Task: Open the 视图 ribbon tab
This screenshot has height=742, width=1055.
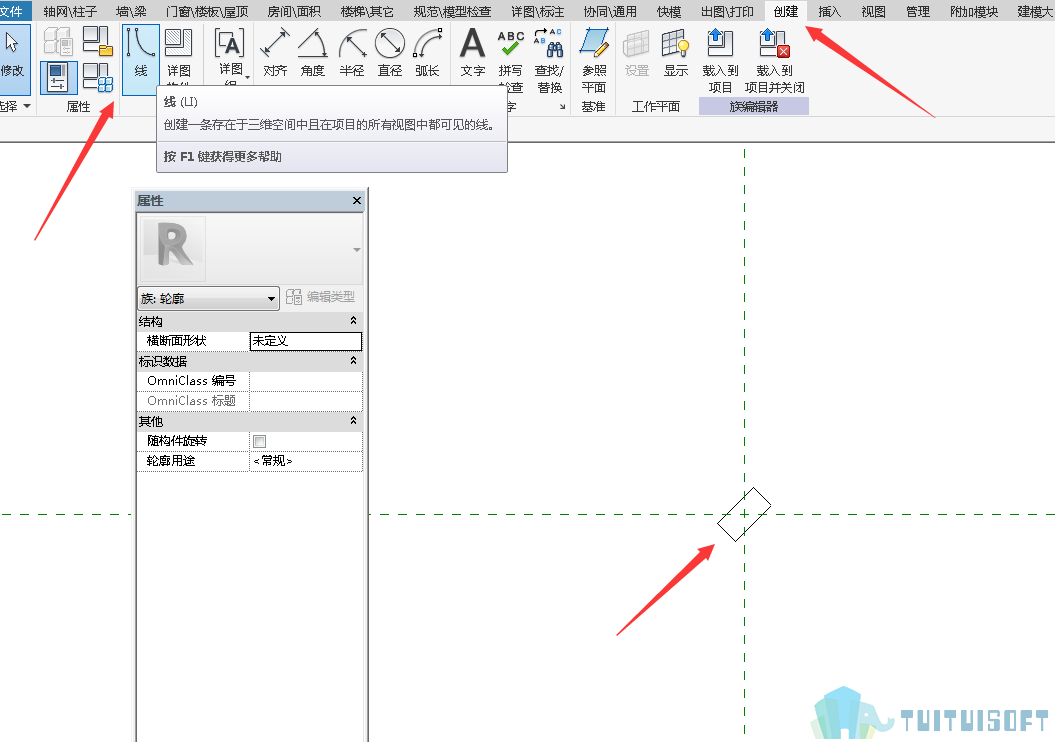Action: click(x=873, y=11)
